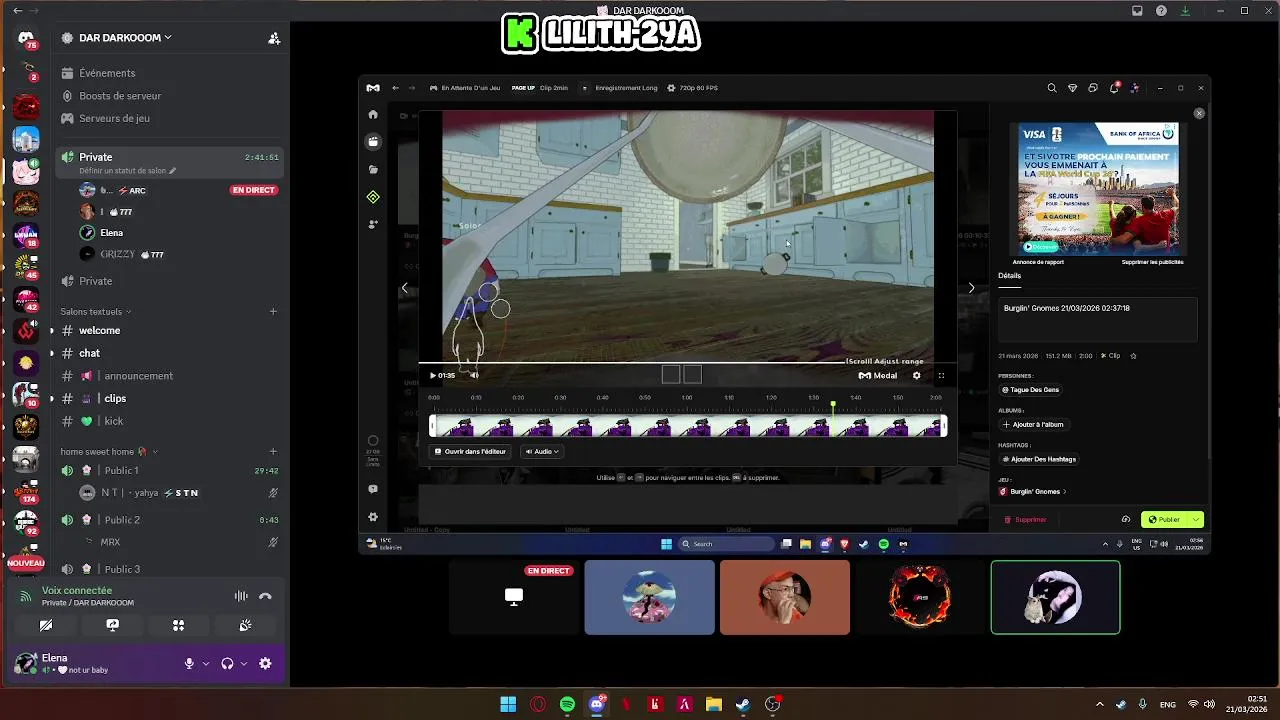
Task: Play the clip at 01:35
Action: pyautogui.click(x=433, y=376)
